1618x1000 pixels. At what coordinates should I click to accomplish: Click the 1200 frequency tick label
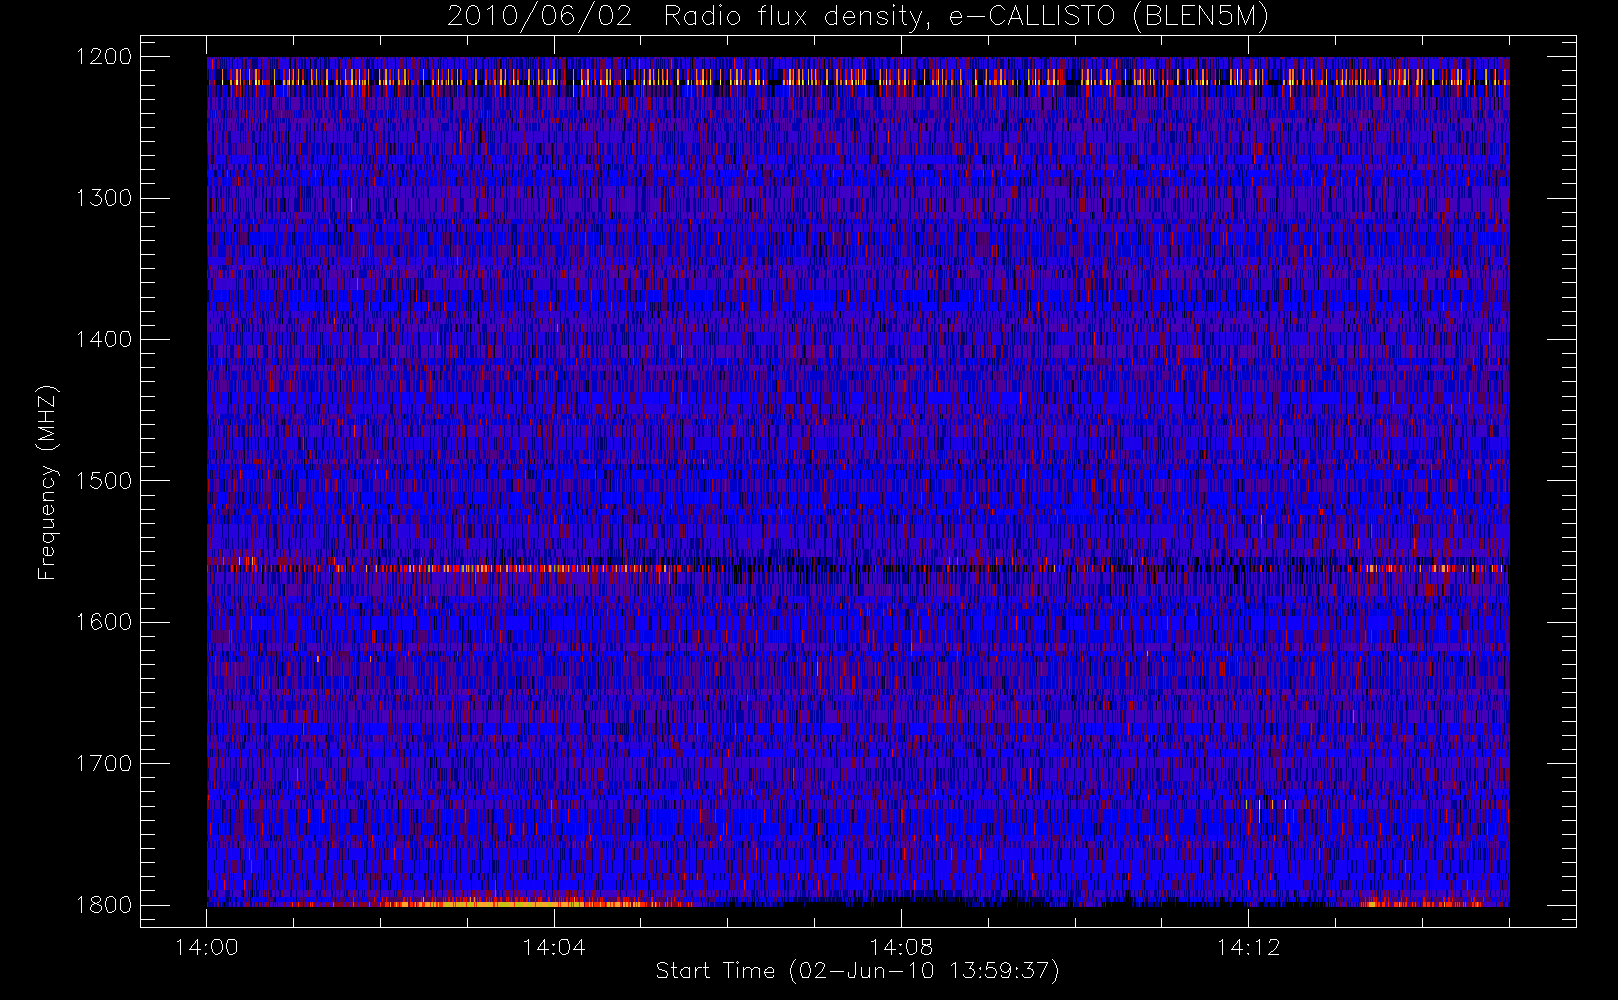pyautogui.click(x=105, y=57)
